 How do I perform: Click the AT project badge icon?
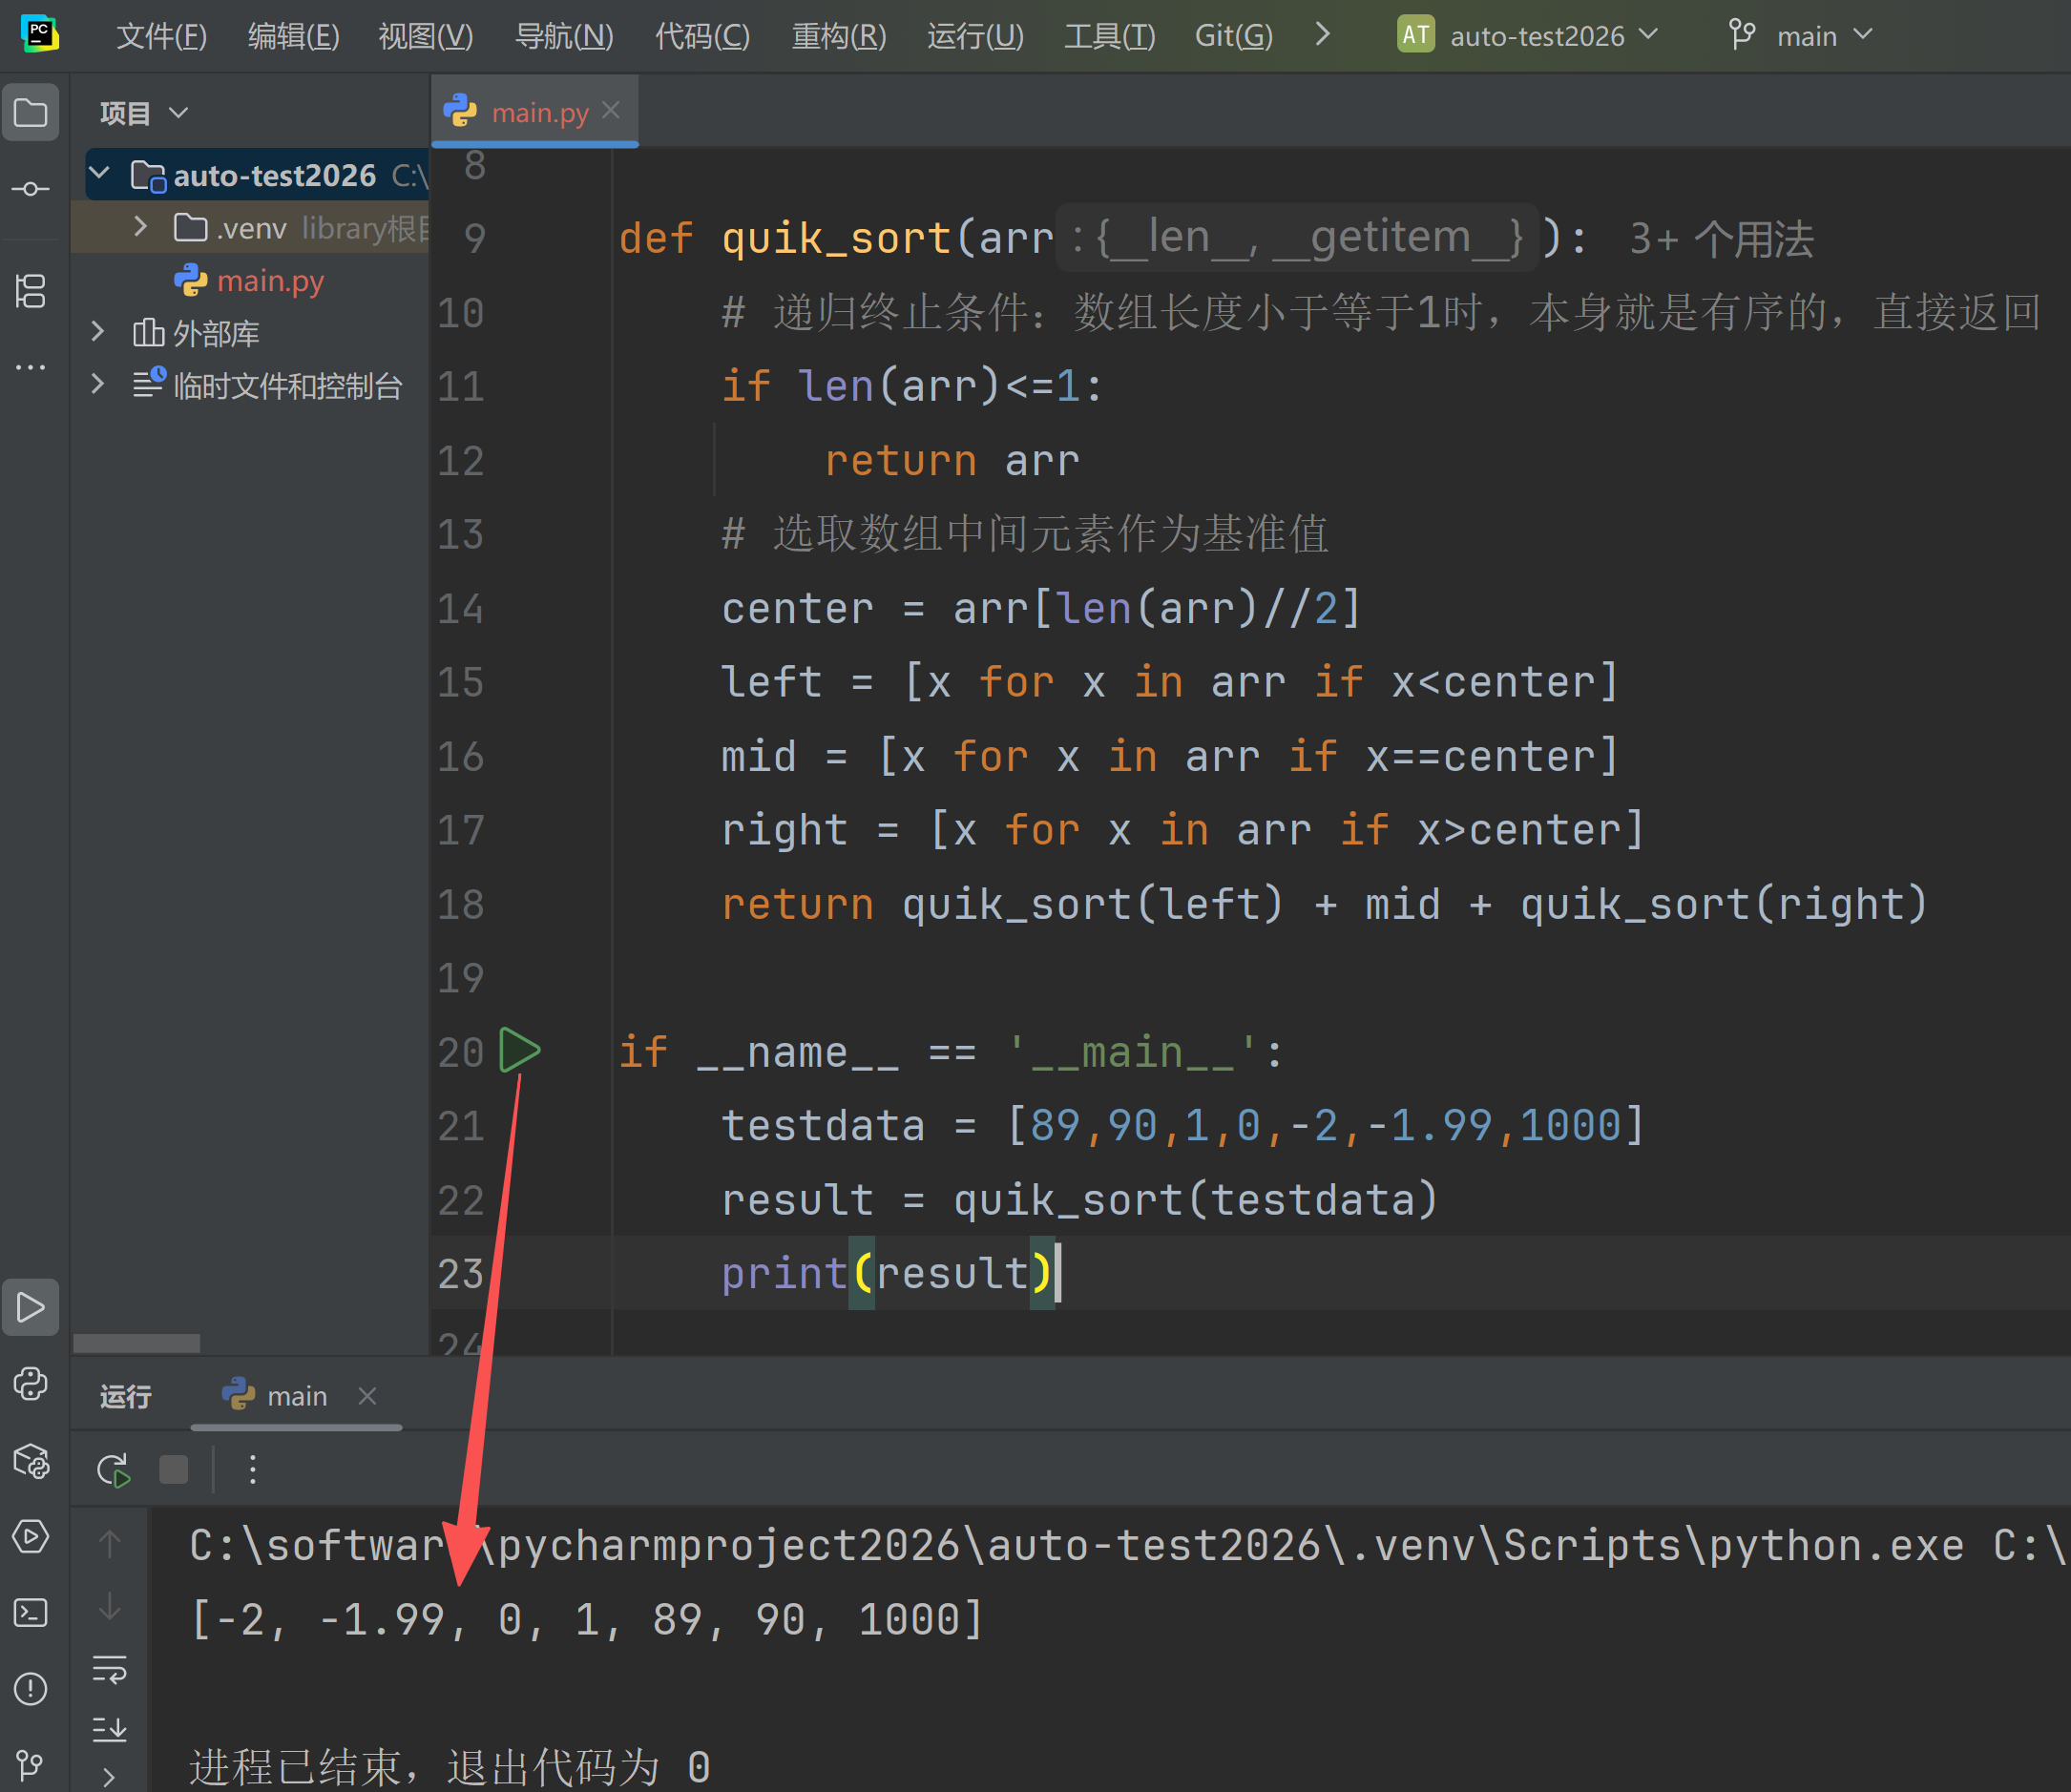tap(1415, 35)
